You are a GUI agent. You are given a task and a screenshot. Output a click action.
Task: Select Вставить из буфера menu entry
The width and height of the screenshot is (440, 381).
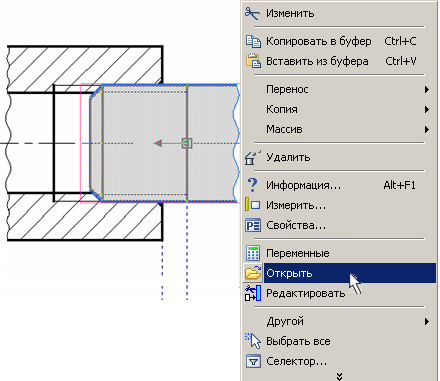click(317, 61)
